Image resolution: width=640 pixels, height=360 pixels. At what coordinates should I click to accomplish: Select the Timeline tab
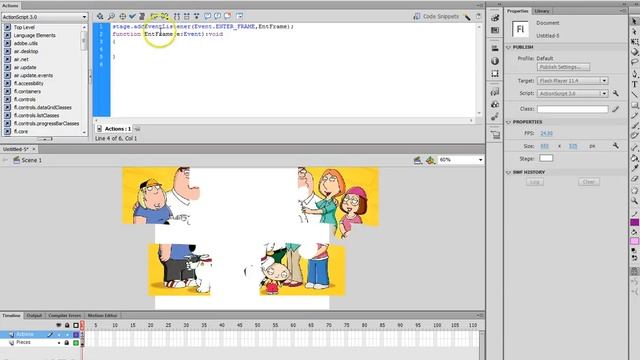(x=11, y=316)
